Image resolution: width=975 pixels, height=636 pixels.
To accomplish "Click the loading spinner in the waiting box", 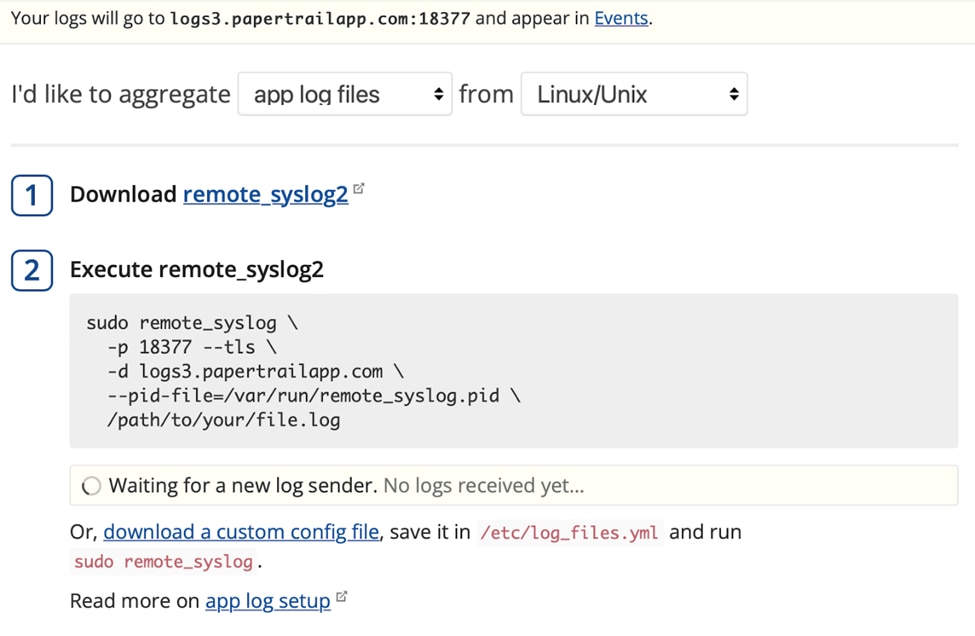I will (91, 486).
